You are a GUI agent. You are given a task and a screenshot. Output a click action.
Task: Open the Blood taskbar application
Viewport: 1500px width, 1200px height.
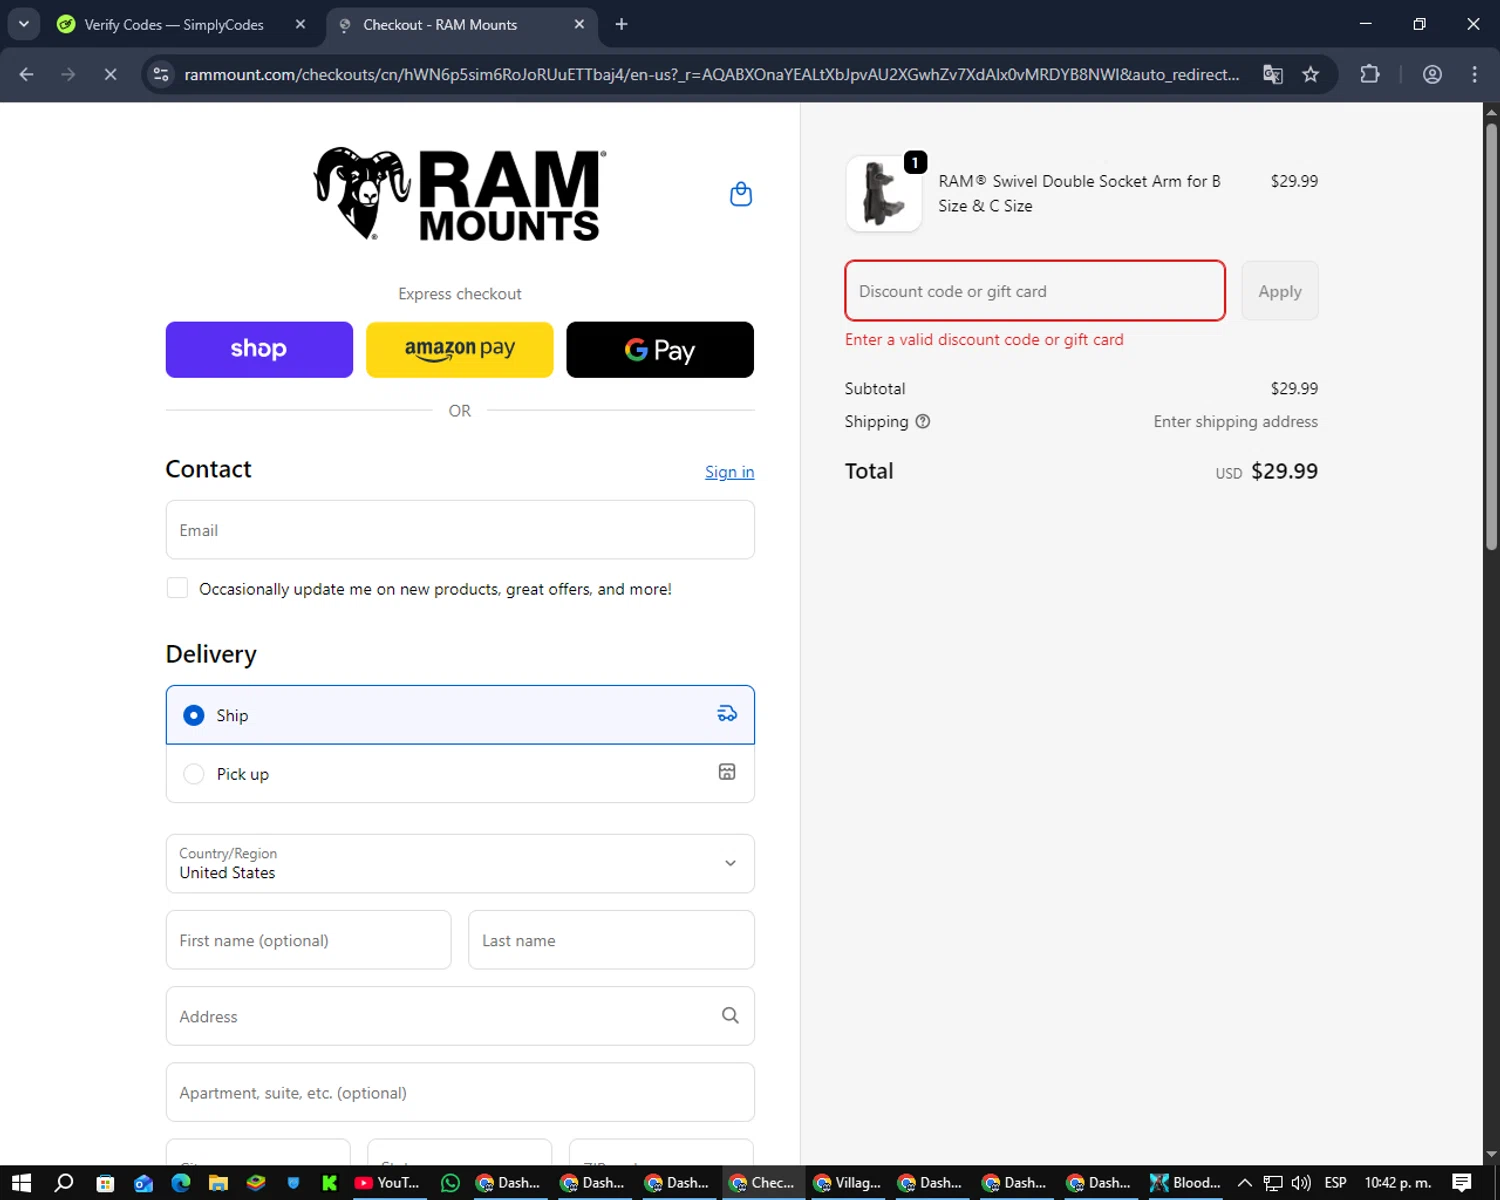click(1186, 1183)
